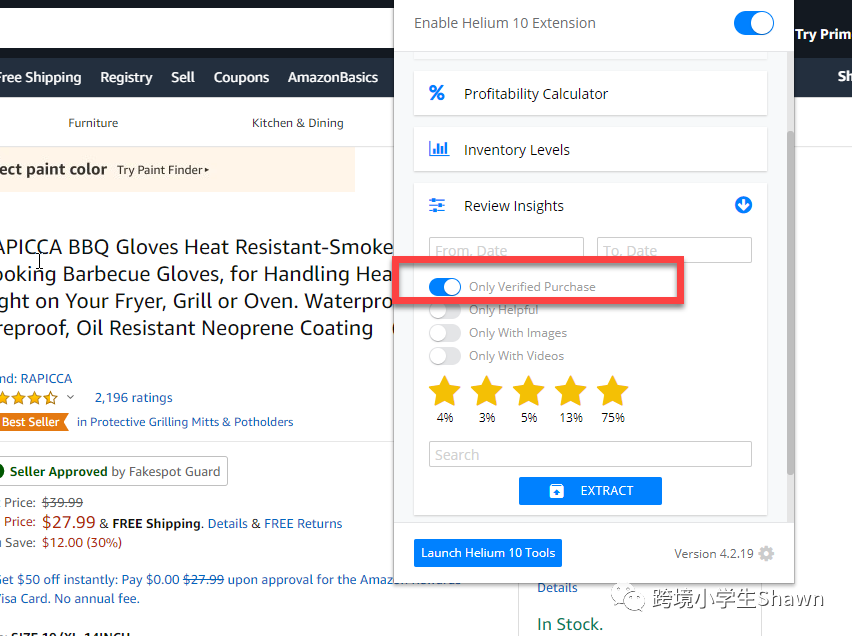Click the blue download arrow in Review Insights
Image resolution: width=852 pixels, height=636 pixels.
pos(743,205)
